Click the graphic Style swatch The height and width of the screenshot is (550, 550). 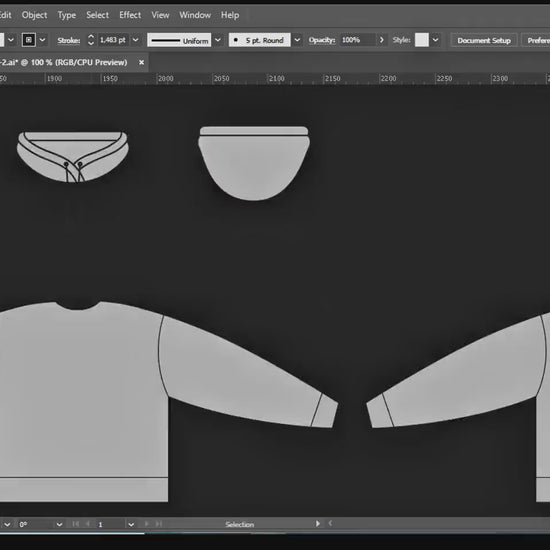[x=422, y=40]
